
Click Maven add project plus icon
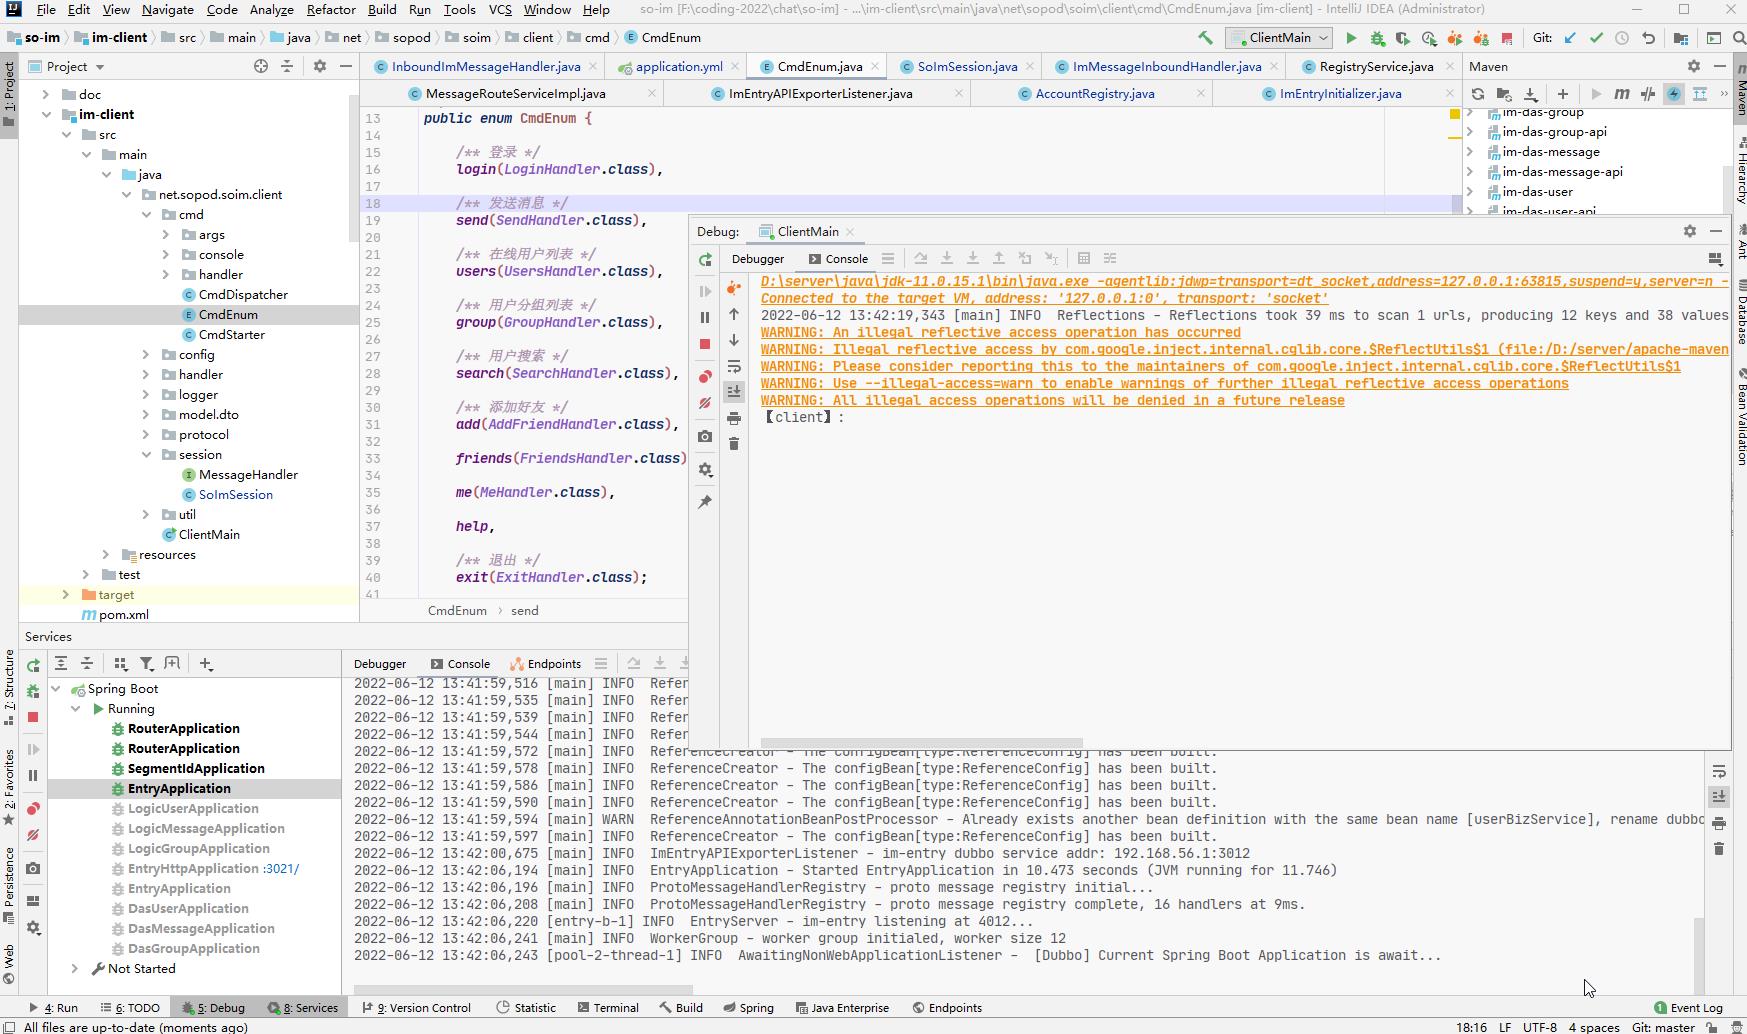[1563, 94]
